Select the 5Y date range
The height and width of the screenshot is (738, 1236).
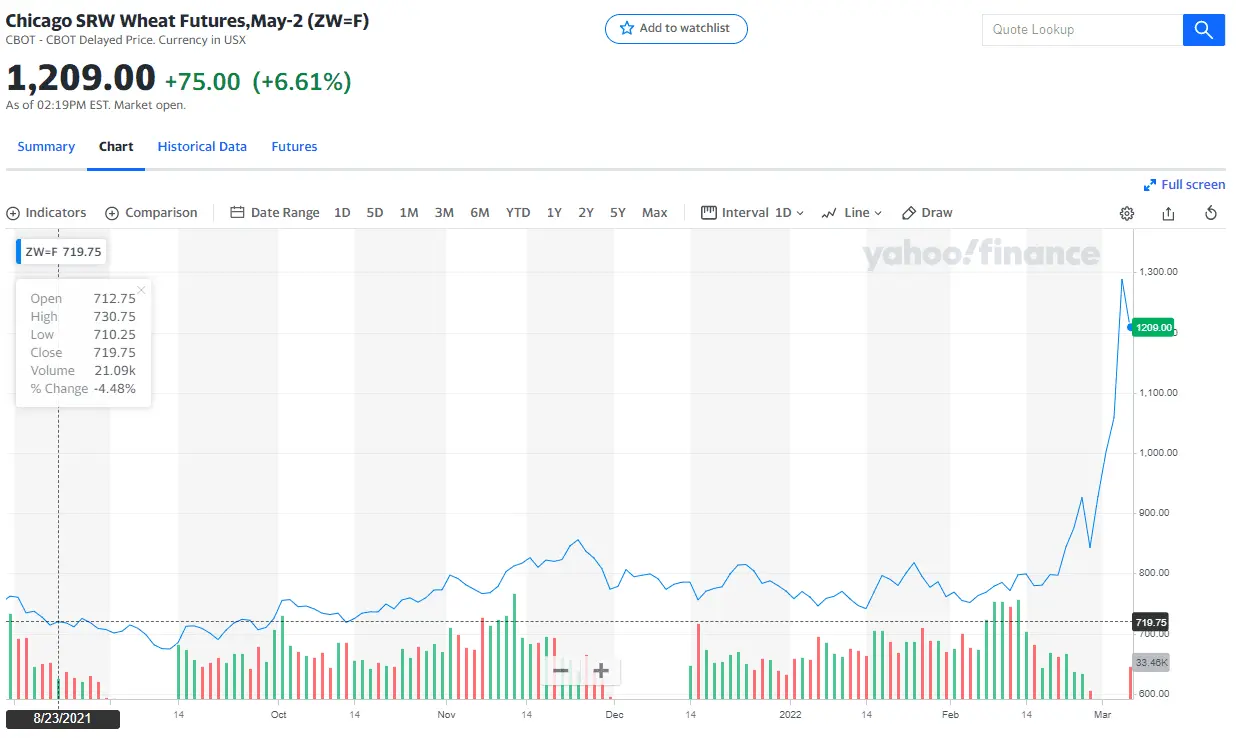point(618,213)
